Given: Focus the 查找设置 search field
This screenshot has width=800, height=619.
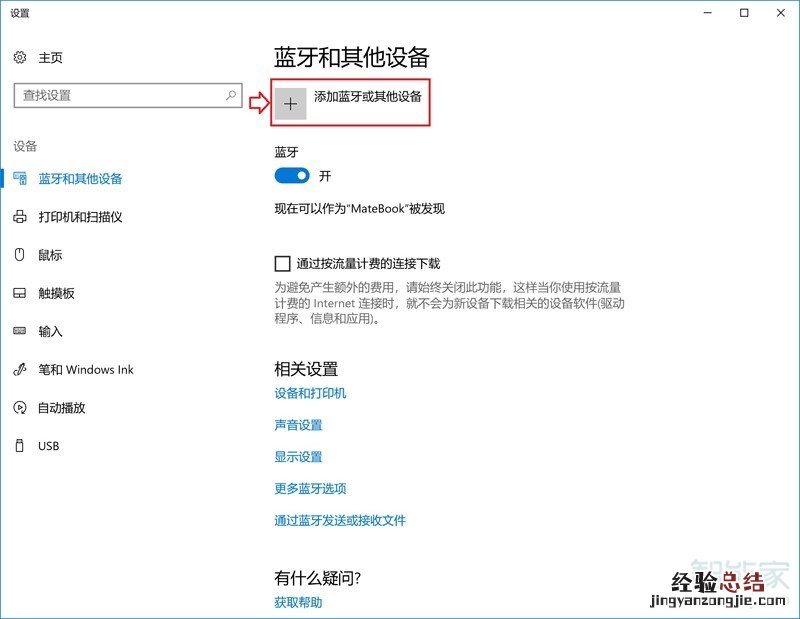Looking at the screenshot, I should (x=118, y=96).
